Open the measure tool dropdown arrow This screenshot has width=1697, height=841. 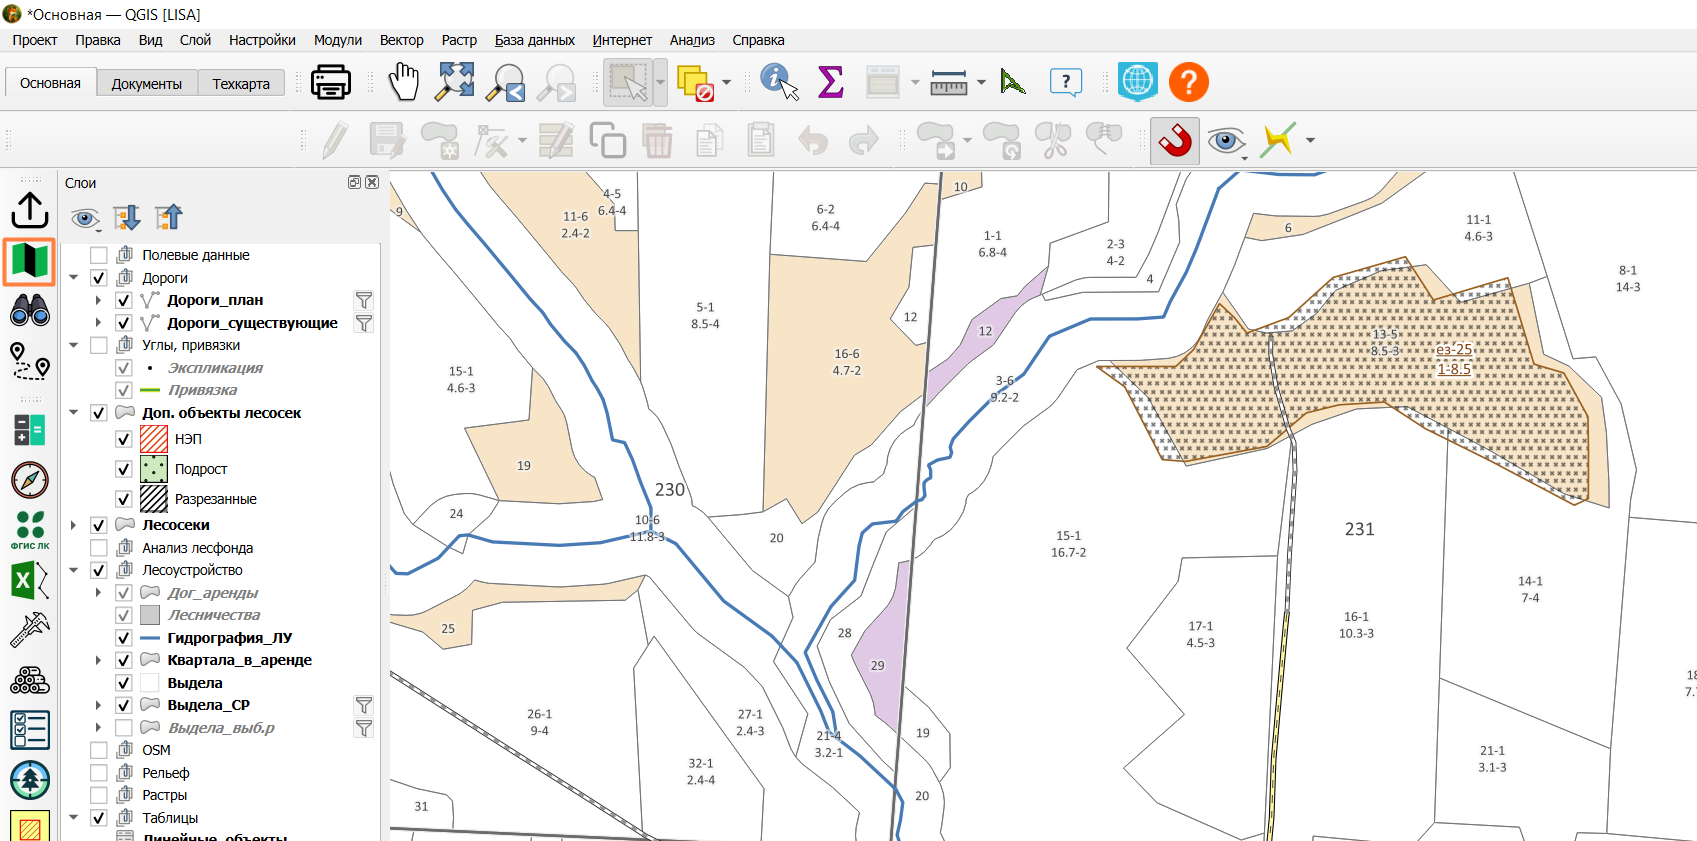tap(981, 82)
